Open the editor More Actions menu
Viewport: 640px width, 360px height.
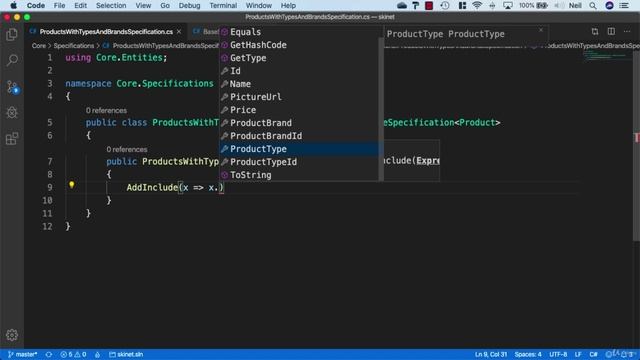click(x=627, y=31)
